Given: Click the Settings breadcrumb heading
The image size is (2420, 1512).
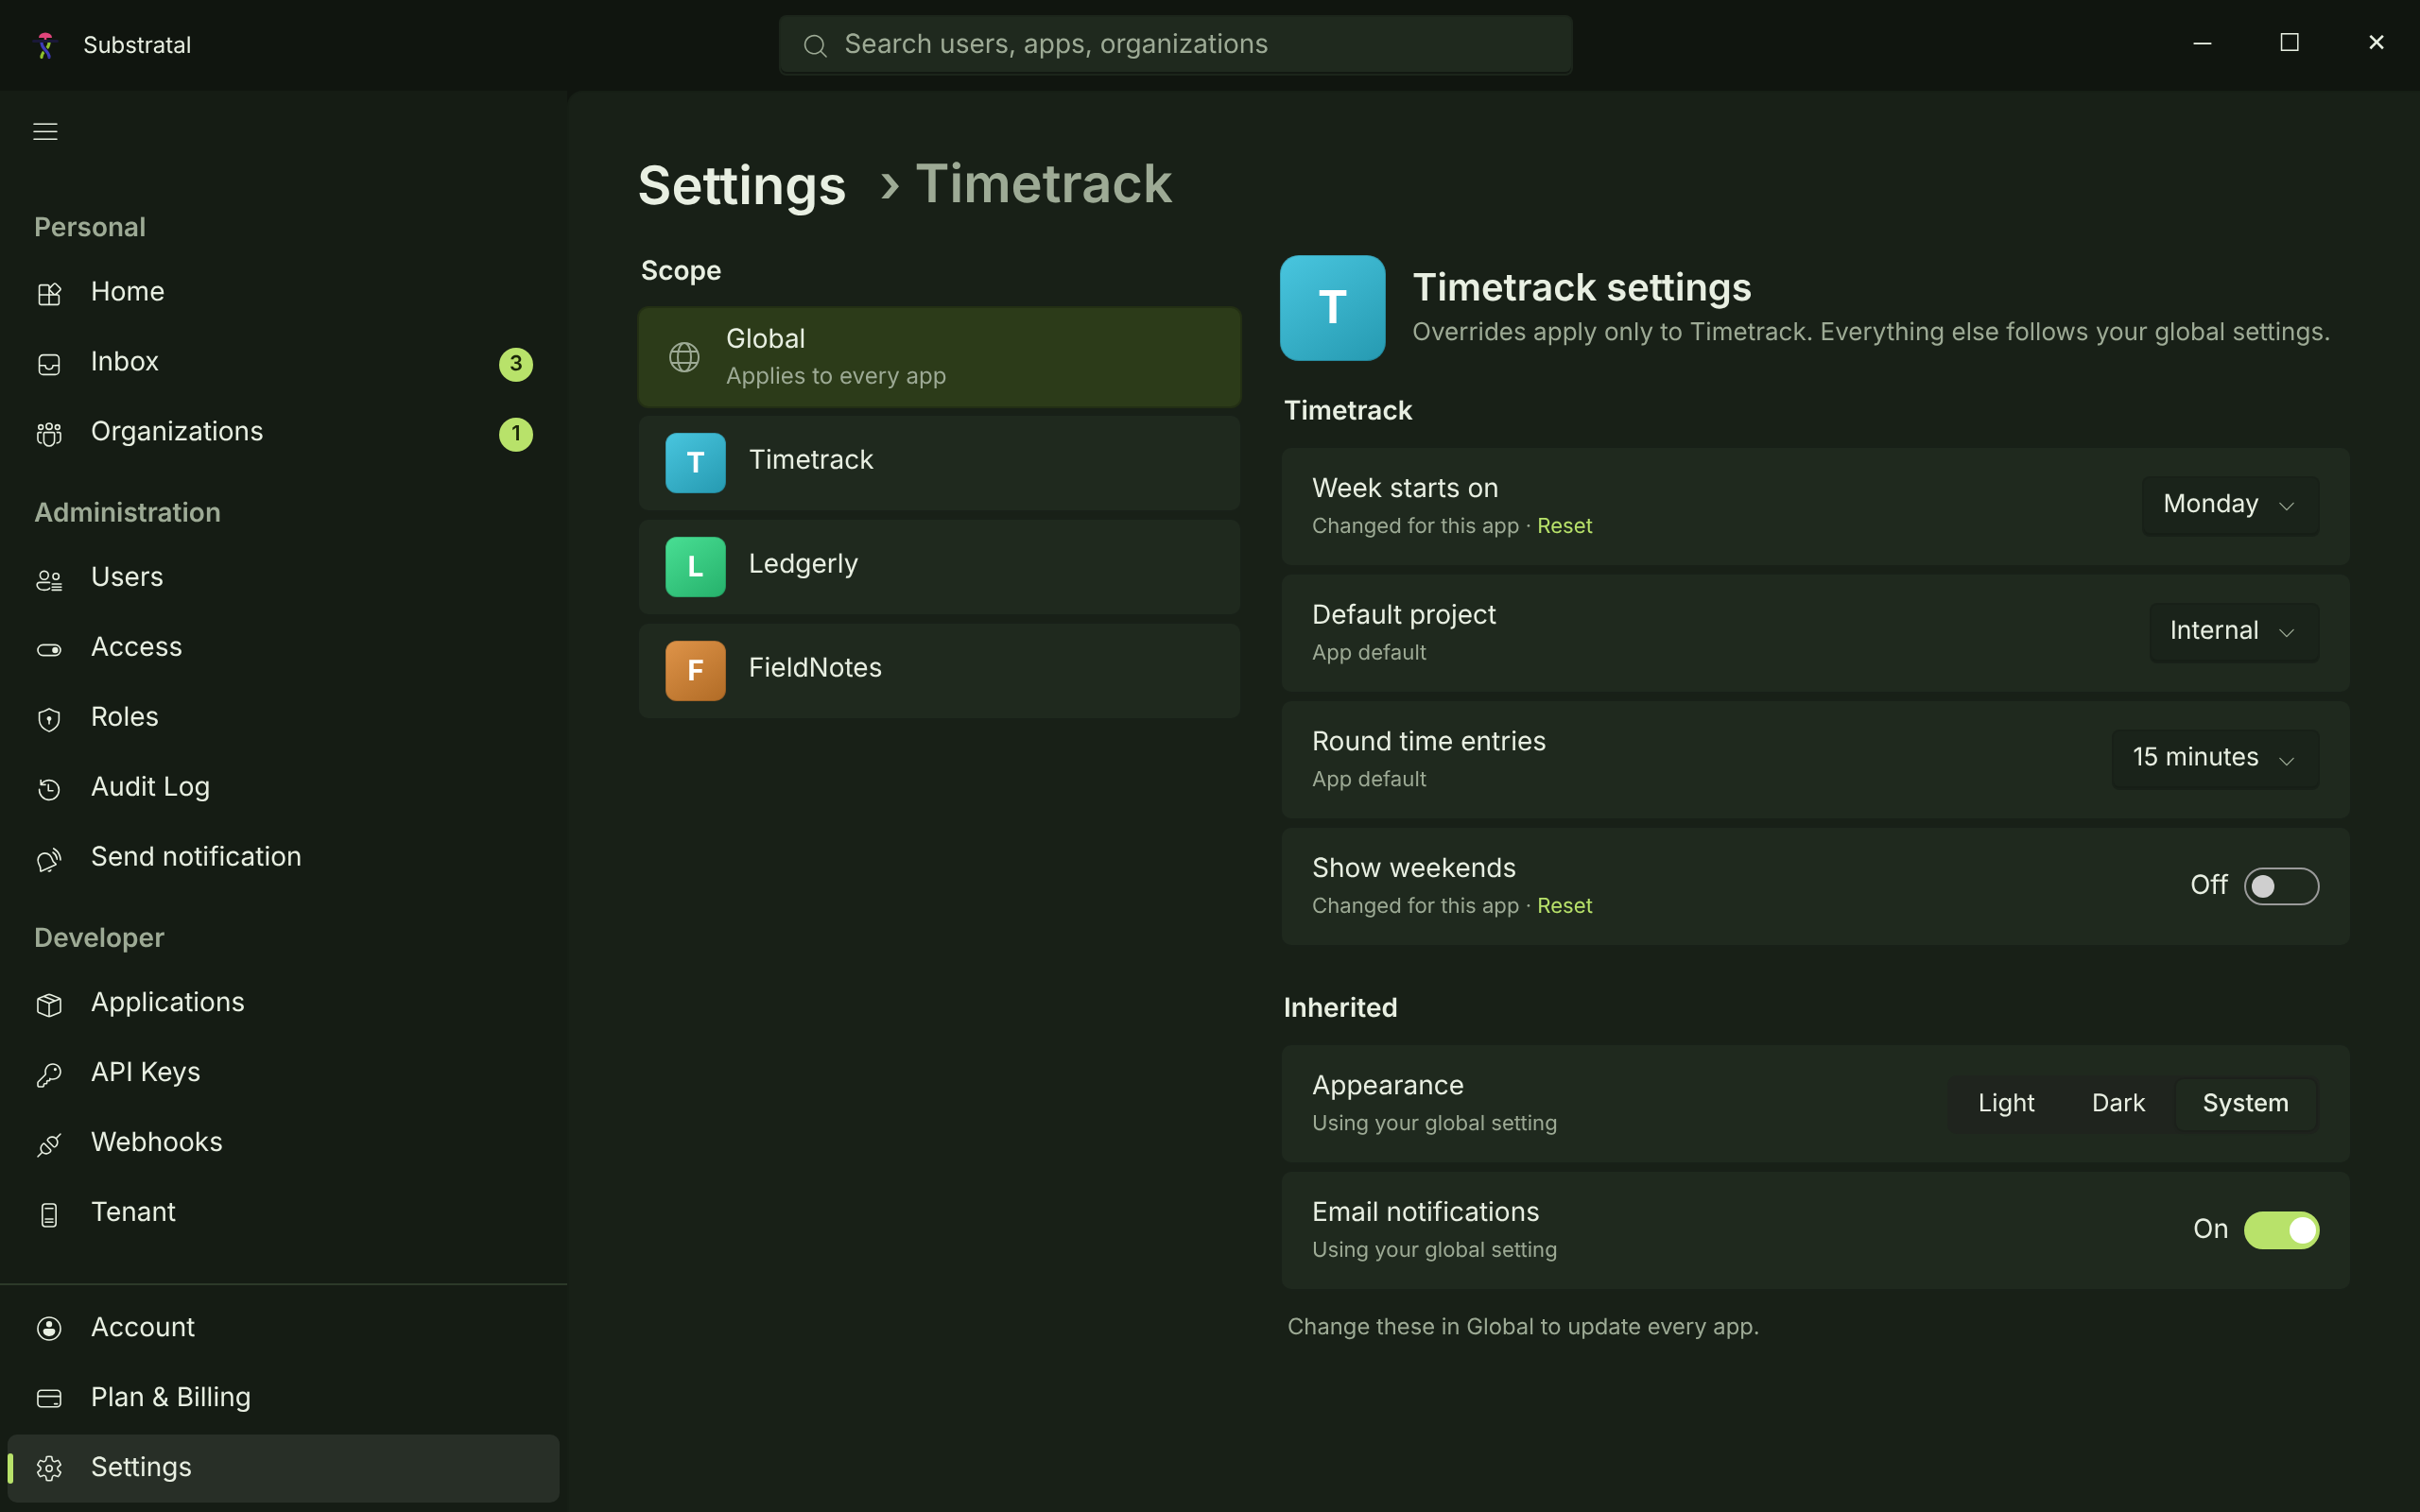Looking at the screenshot, I should coord(742,186).
